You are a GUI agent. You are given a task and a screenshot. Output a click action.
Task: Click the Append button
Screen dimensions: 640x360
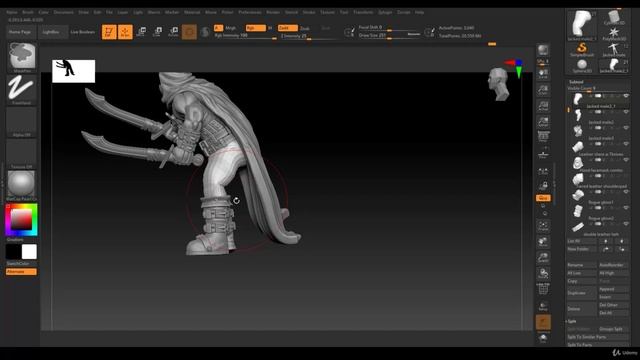613,289
